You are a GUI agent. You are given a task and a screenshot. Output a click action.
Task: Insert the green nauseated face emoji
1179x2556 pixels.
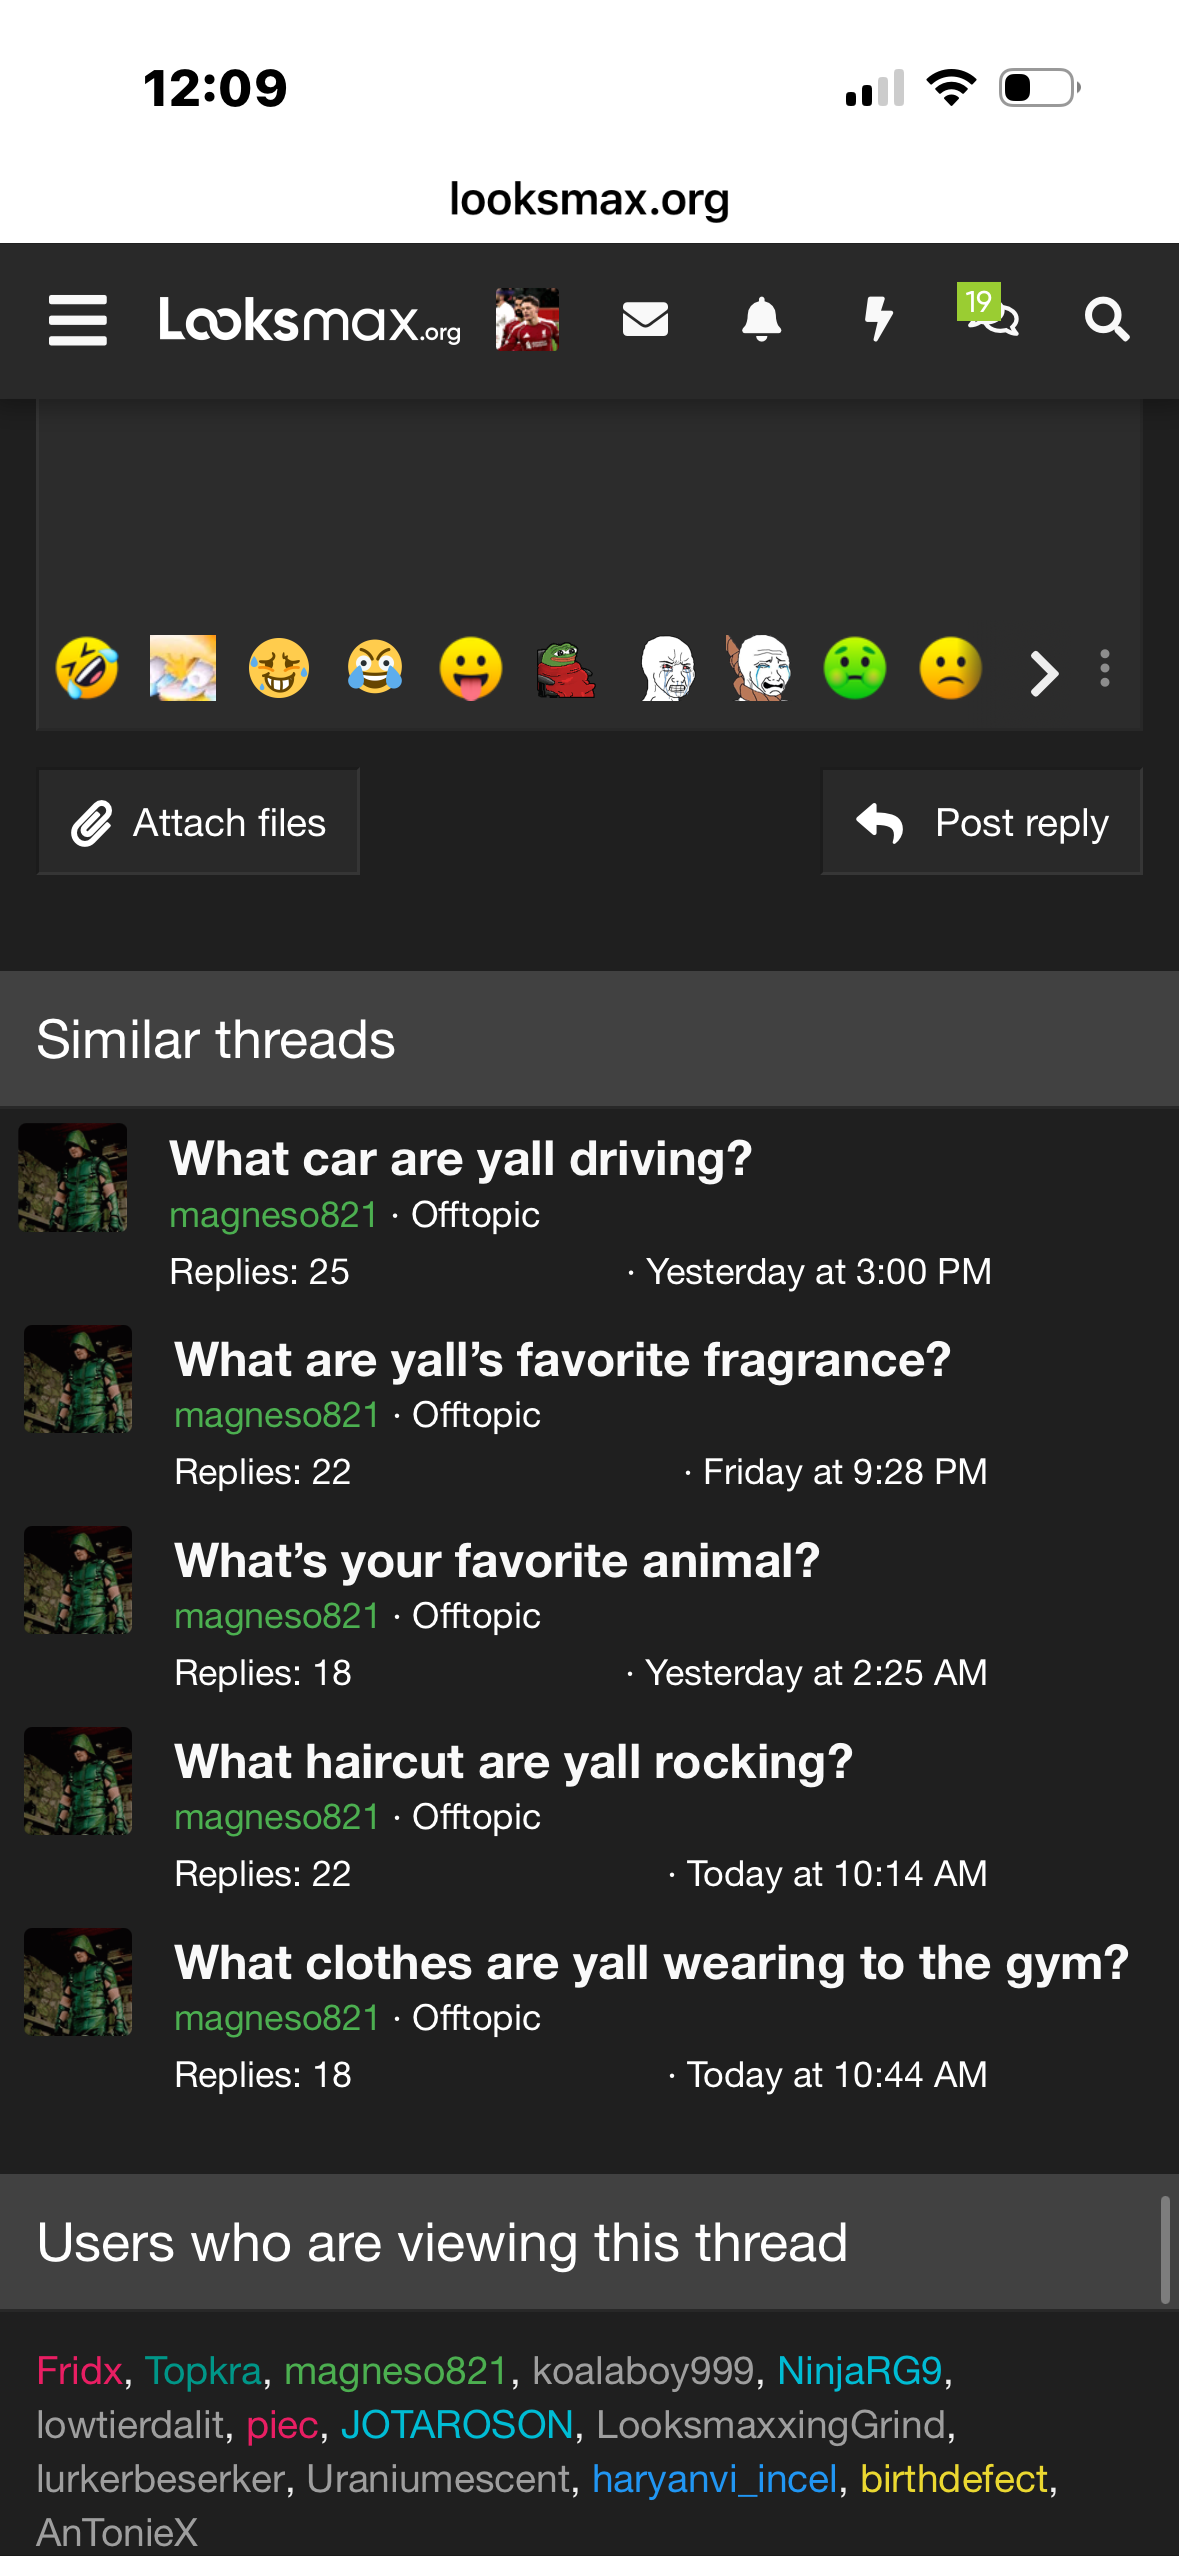[x=855, y=668]
